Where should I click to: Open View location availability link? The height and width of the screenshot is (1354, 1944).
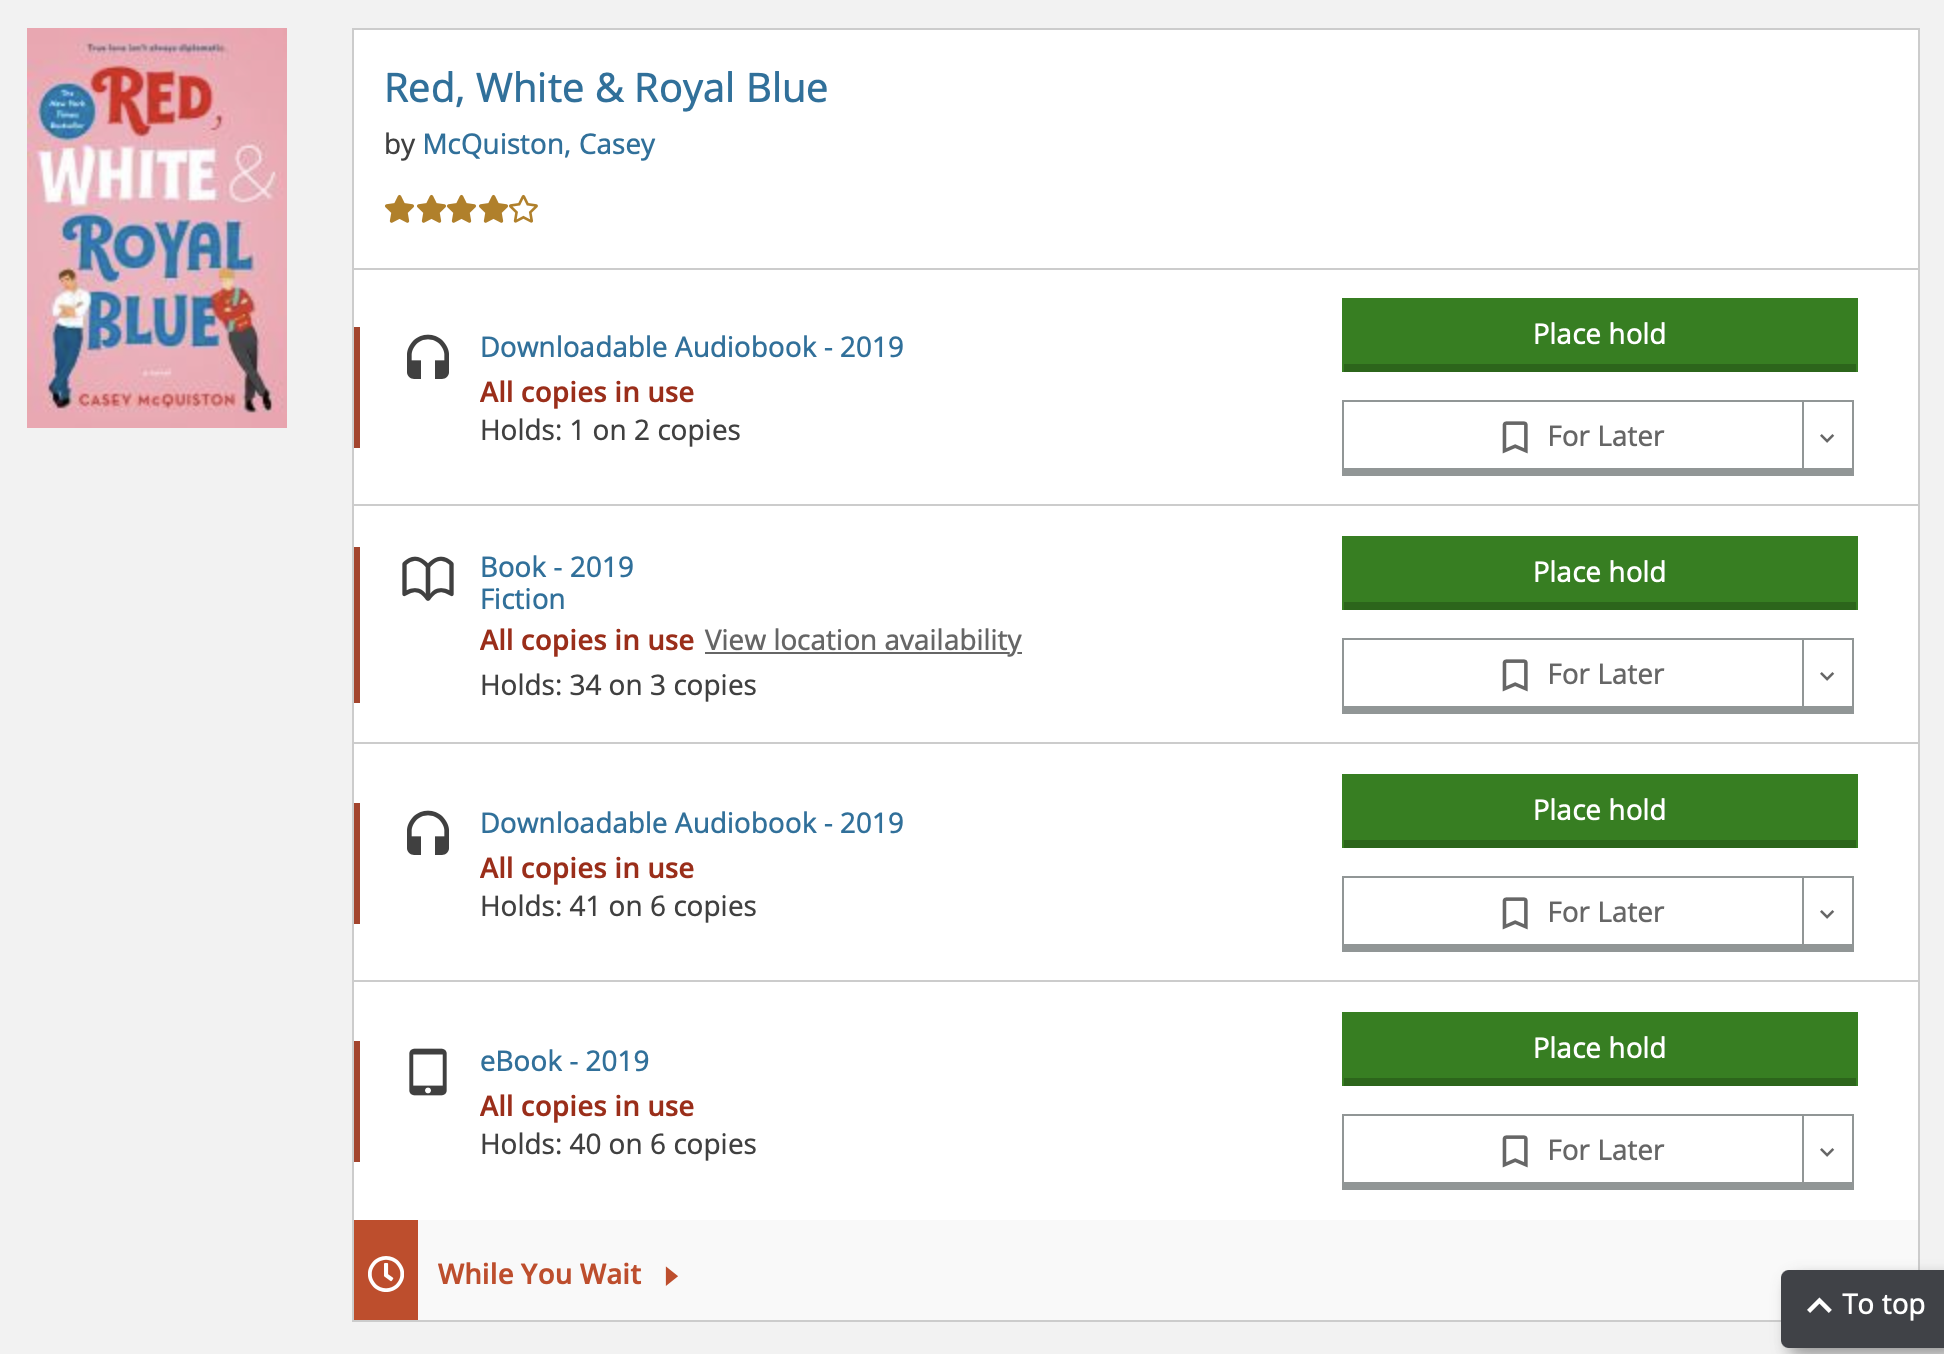point(863,640)
